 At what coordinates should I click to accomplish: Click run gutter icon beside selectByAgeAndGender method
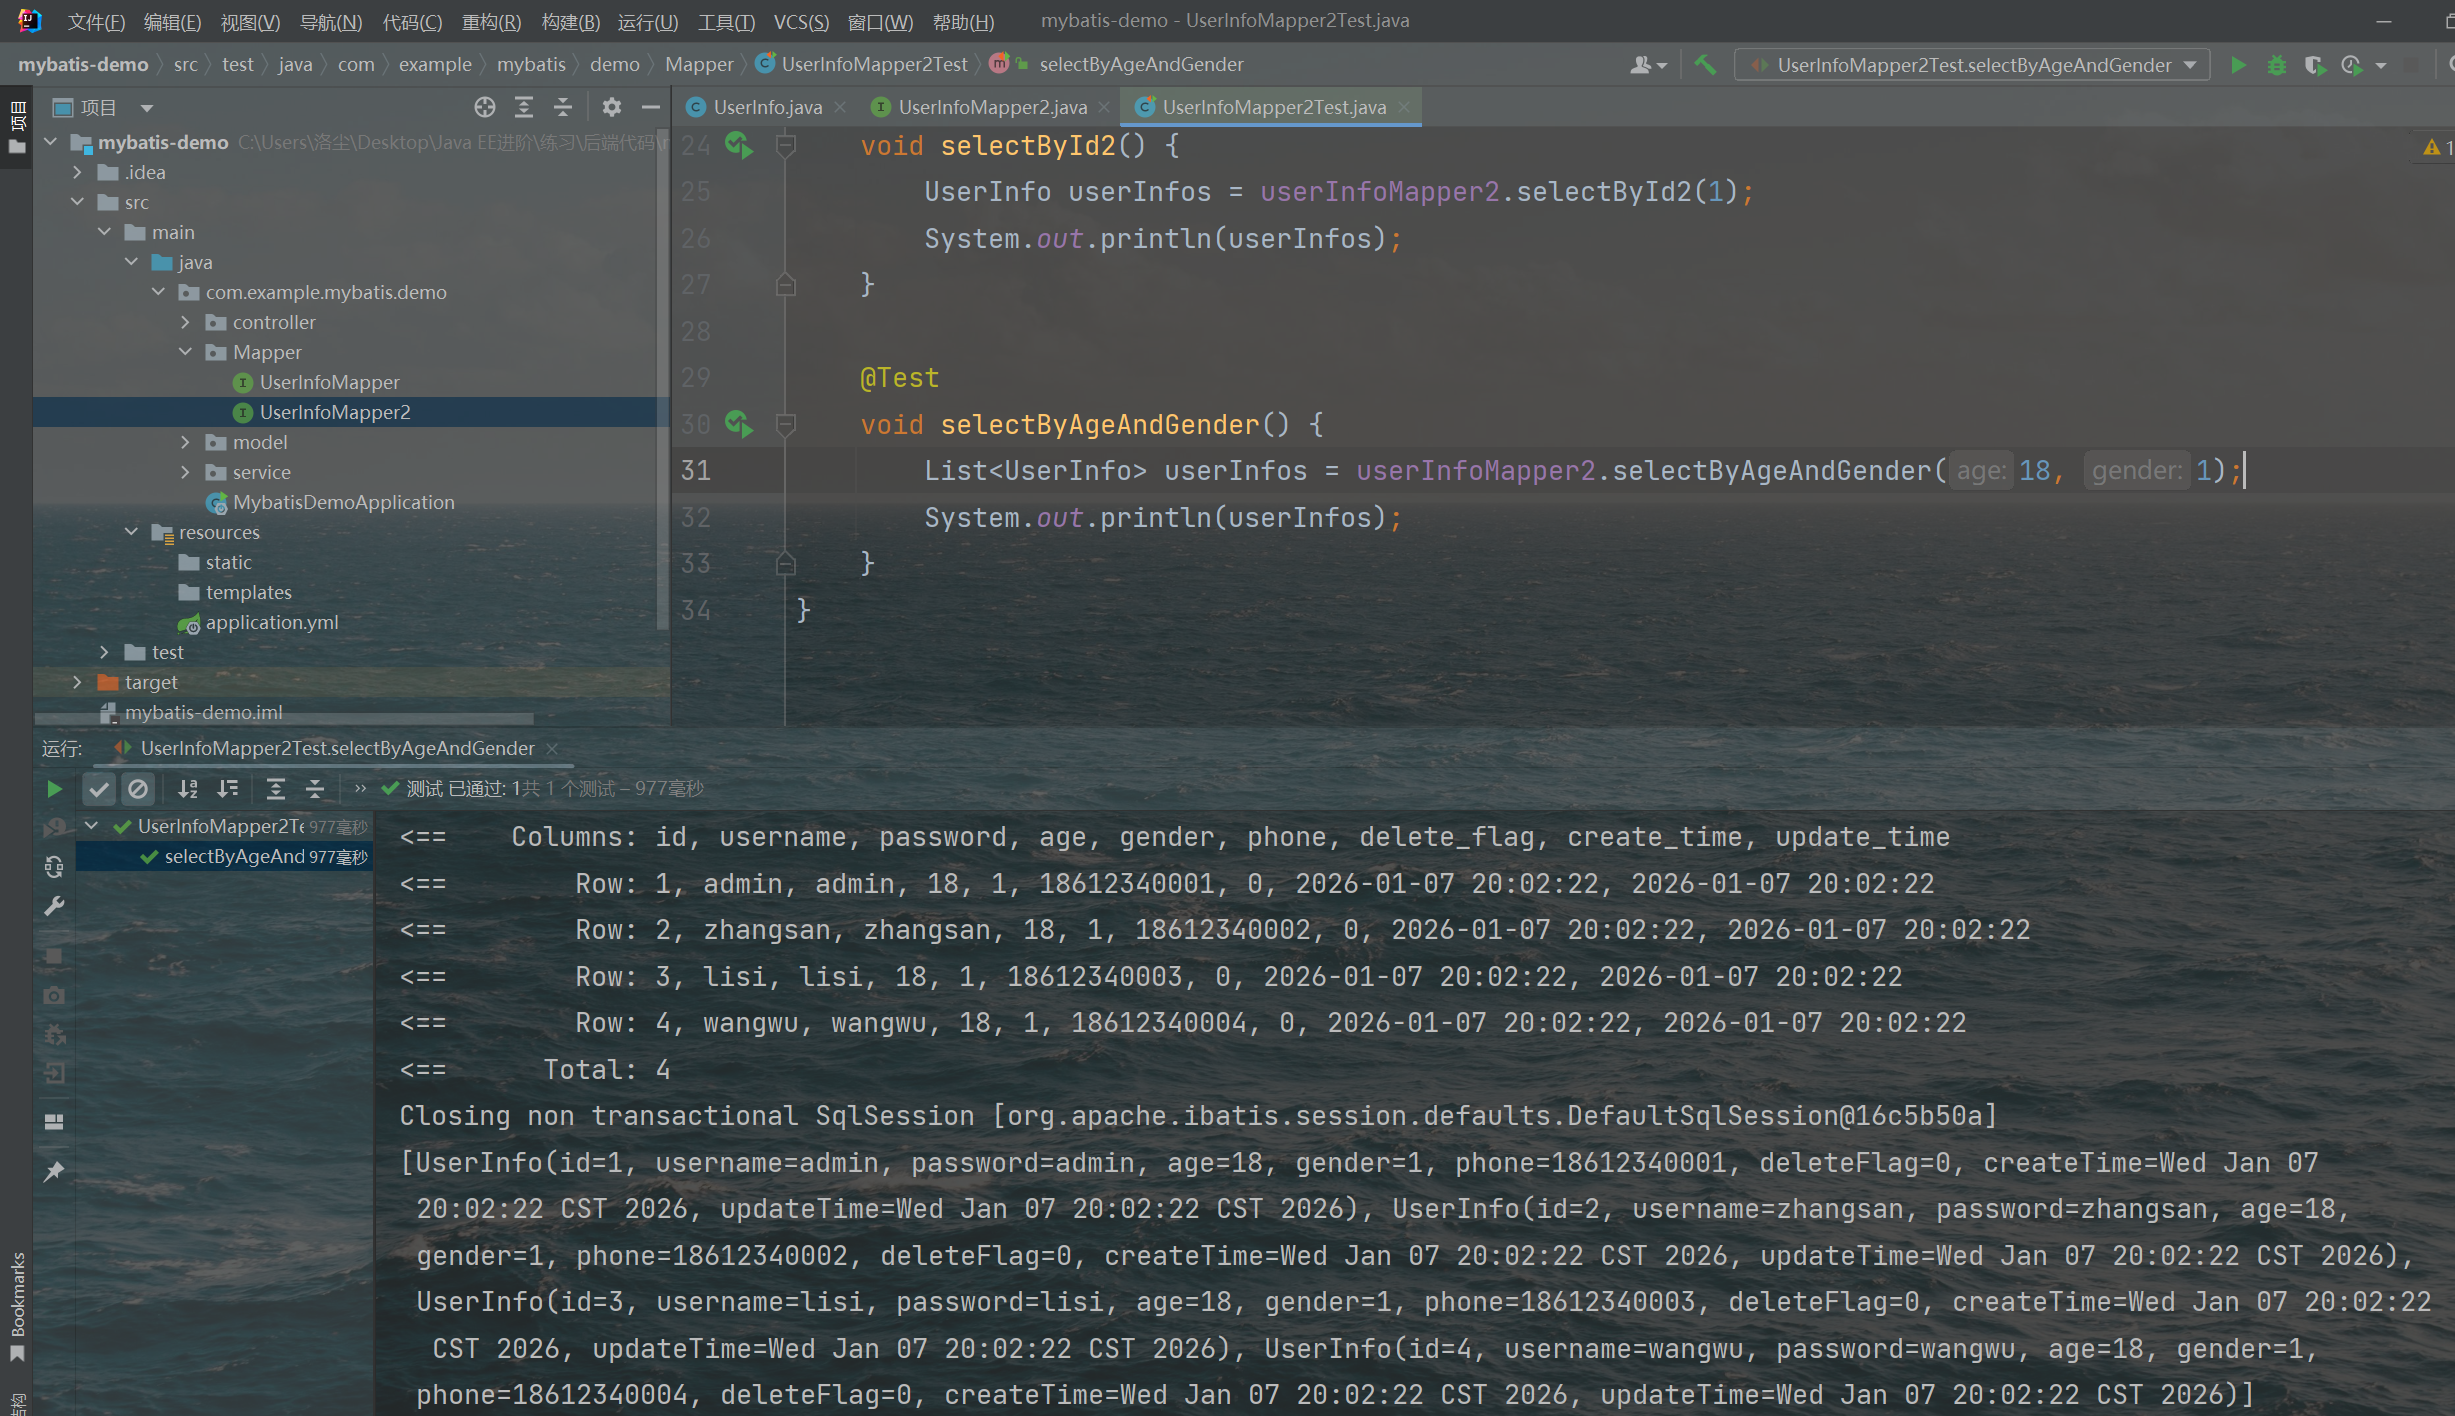[738, 424]
